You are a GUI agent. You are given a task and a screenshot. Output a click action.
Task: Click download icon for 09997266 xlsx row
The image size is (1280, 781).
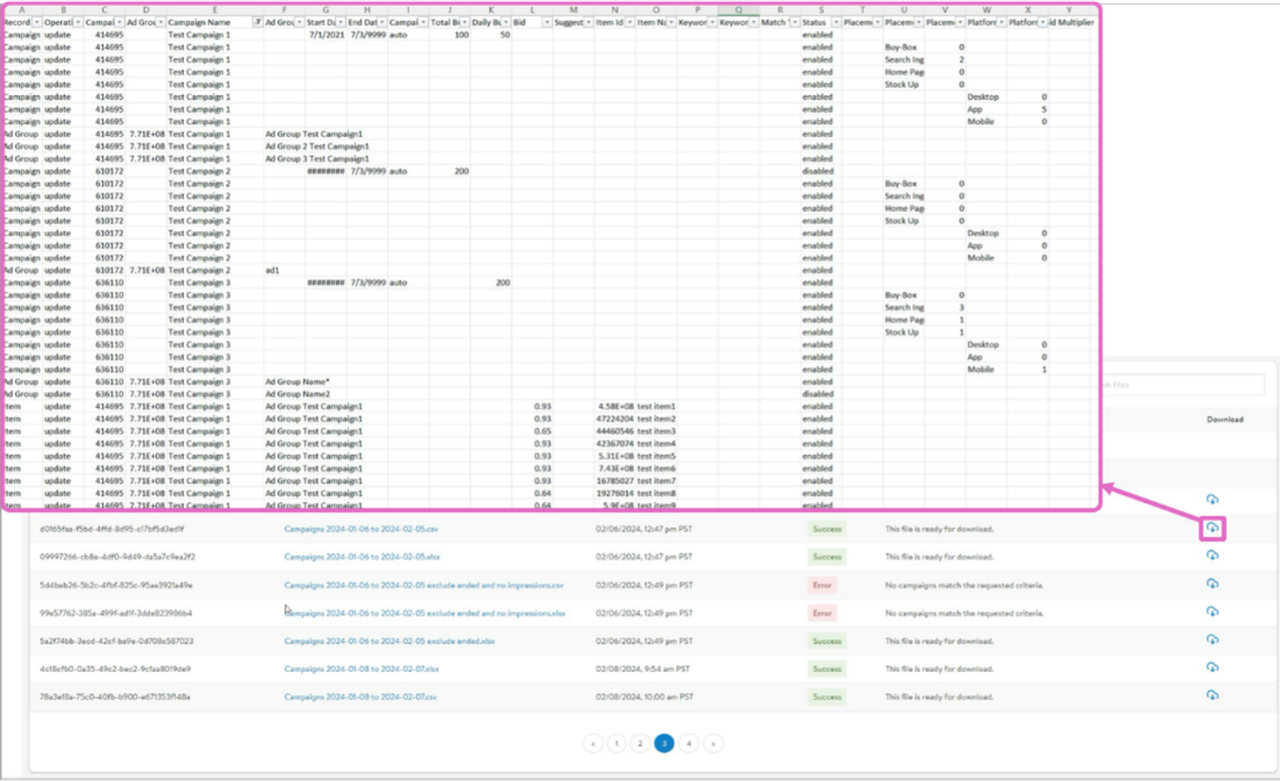[x=1212, y=556]
